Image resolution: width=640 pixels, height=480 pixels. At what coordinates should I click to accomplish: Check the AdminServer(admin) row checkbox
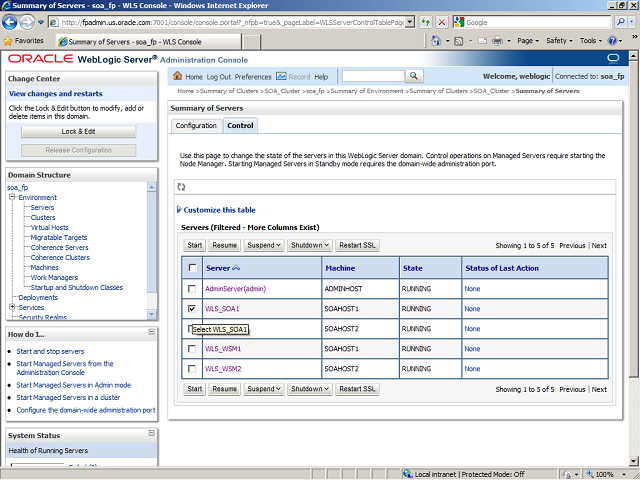tap(192, 289)
